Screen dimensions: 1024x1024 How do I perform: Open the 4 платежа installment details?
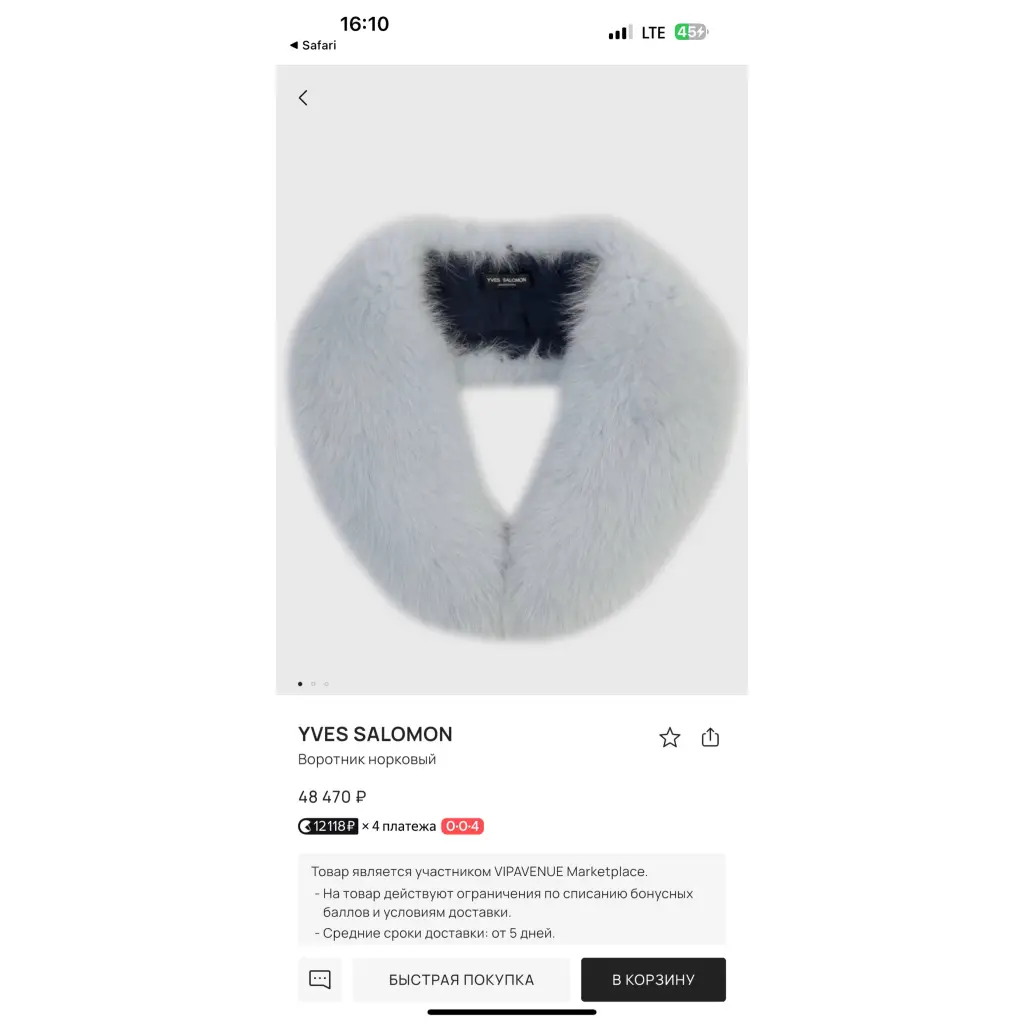398,826
